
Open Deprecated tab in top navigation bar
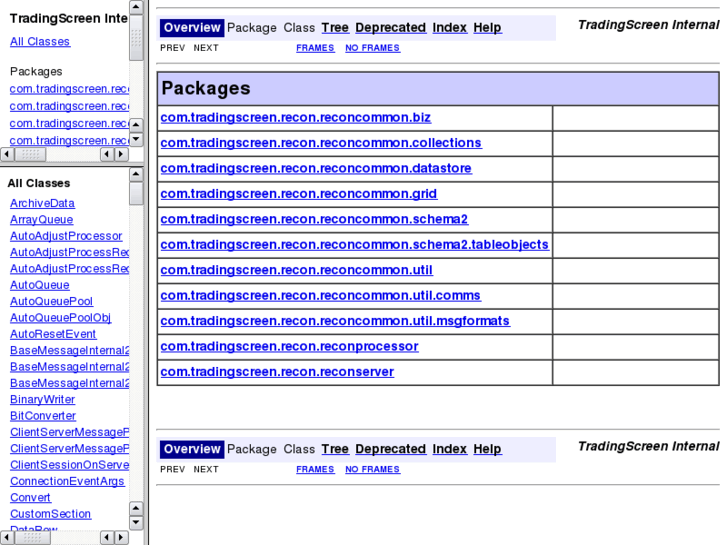click(x=390, y=28)
